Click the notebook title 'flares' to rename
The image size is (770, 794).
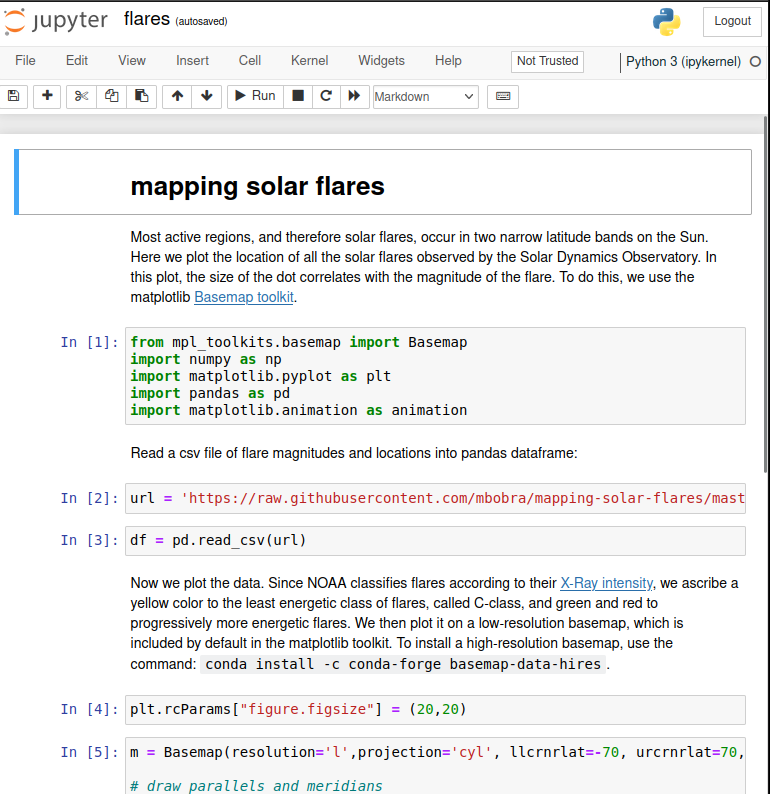(x=146, y=19)
